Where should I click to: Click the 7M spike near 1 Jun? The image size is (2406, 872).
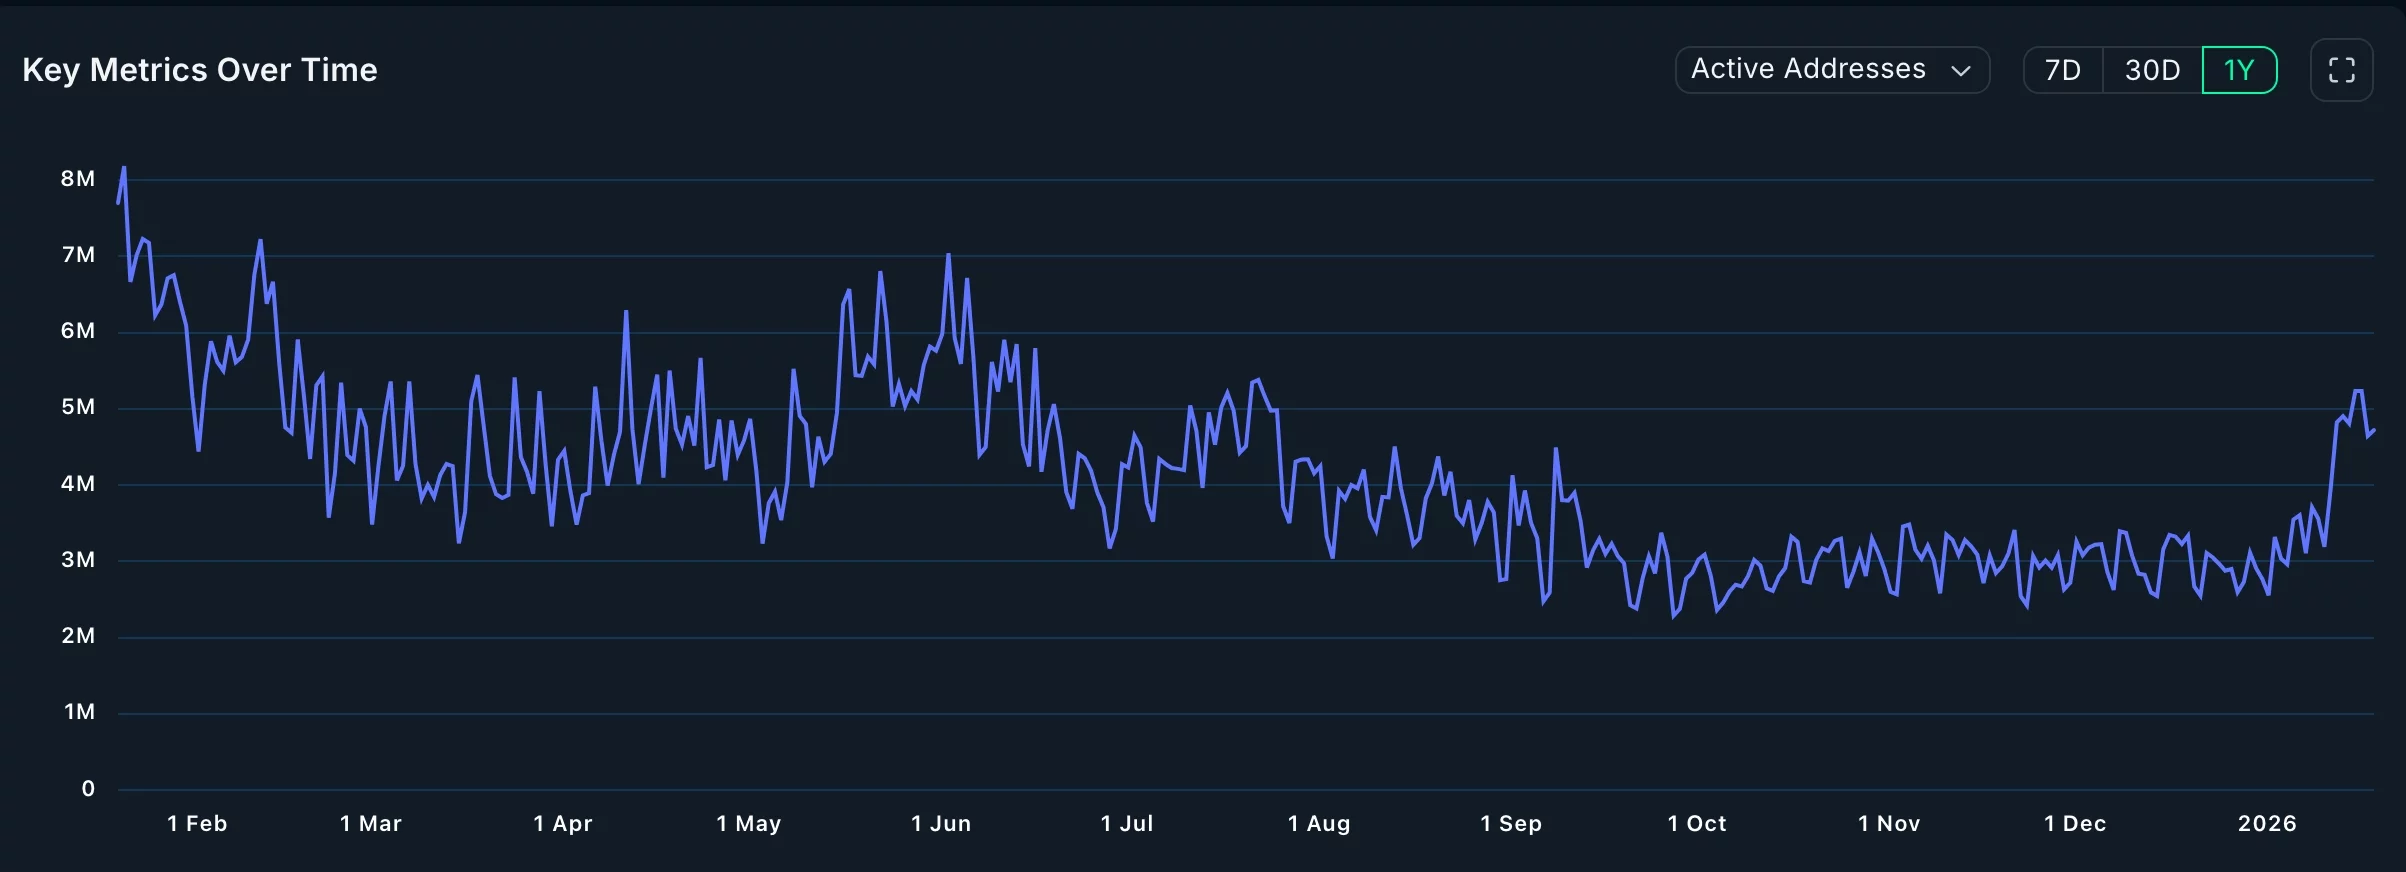(948, 255)
